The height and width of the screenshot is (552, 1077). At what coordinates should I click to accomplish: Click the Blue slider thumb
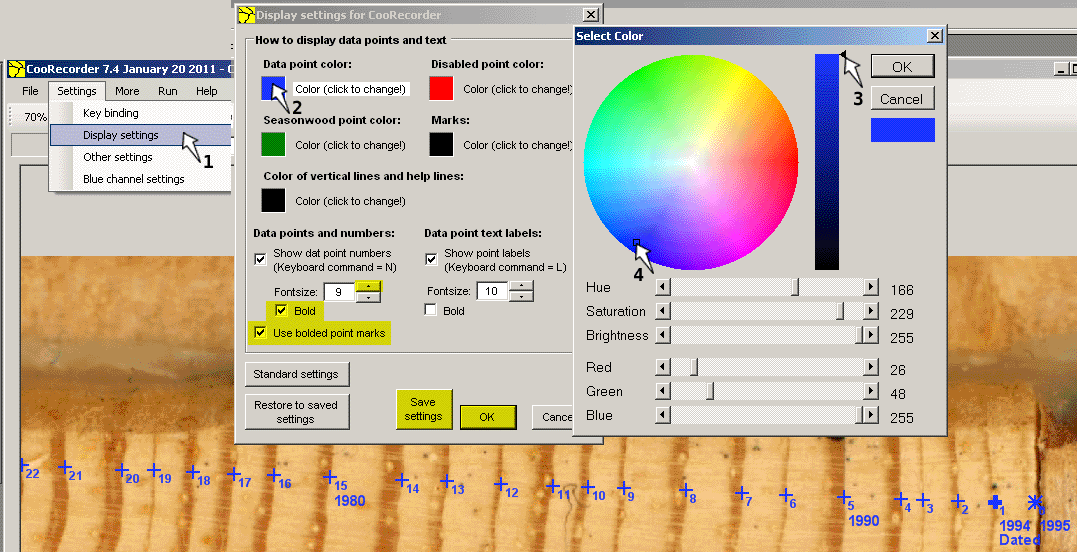[x=859, y=415]
